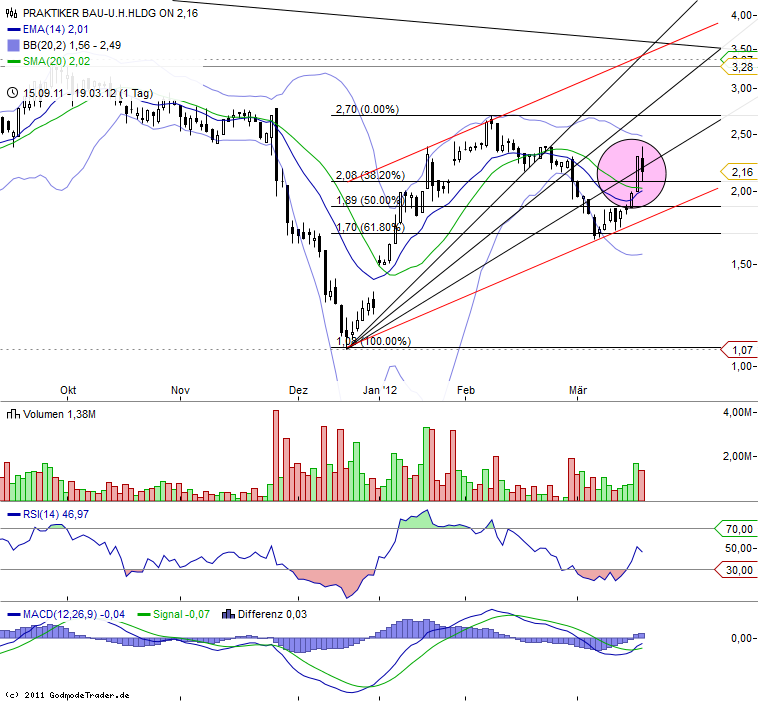Click the 2,00M volume axis label
The width and height of the screenshot is (758, 701).
pos(738,456)
